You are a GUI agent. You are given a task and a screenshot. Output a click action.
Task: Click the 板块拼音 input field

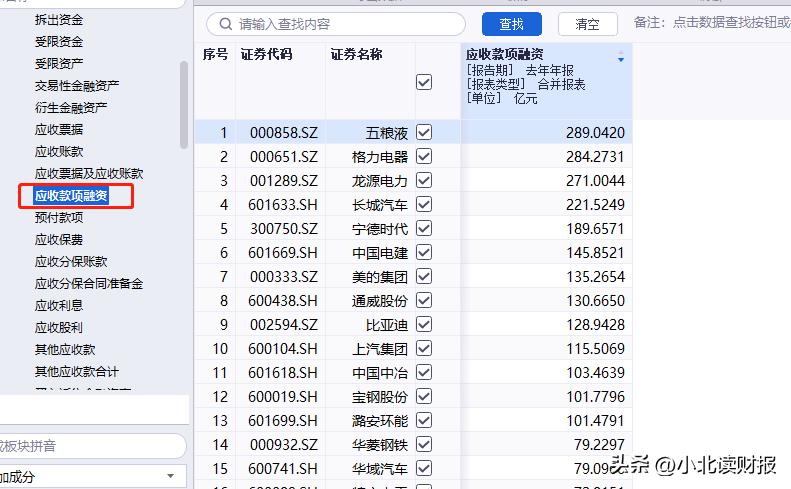(x=91, y=446)
